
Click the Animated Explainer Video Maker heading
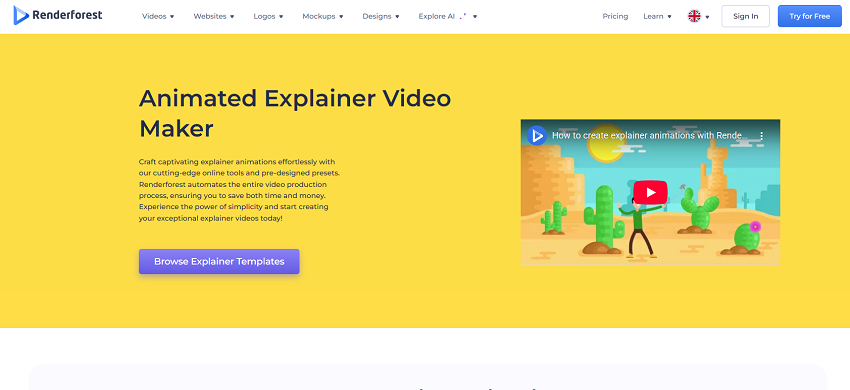(295, 113)
